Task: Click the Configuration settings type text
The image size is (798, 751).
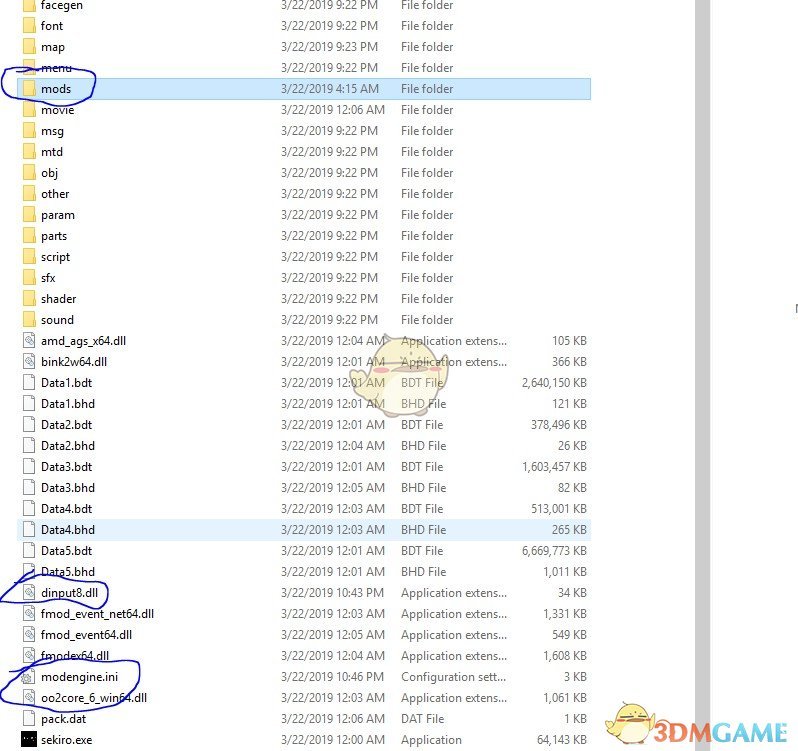Action: [453, 677]
